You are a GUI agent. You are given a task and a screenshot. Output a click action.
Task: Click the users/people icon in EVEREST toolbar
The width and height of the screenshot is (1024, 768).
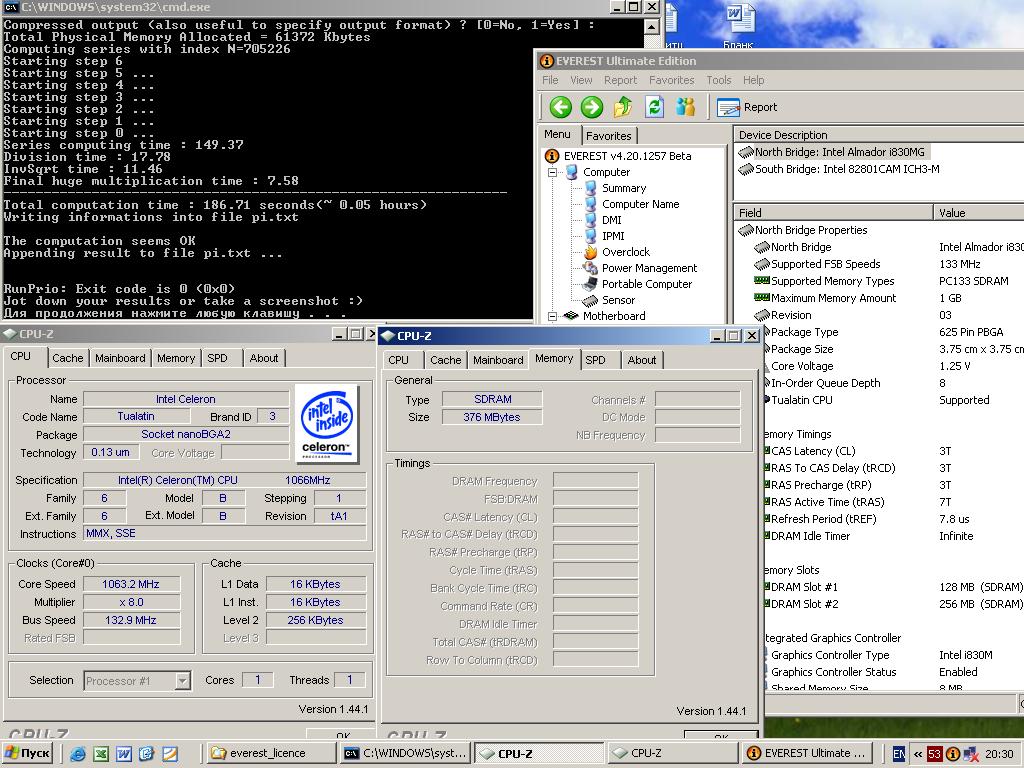click(x=686, y=106)
